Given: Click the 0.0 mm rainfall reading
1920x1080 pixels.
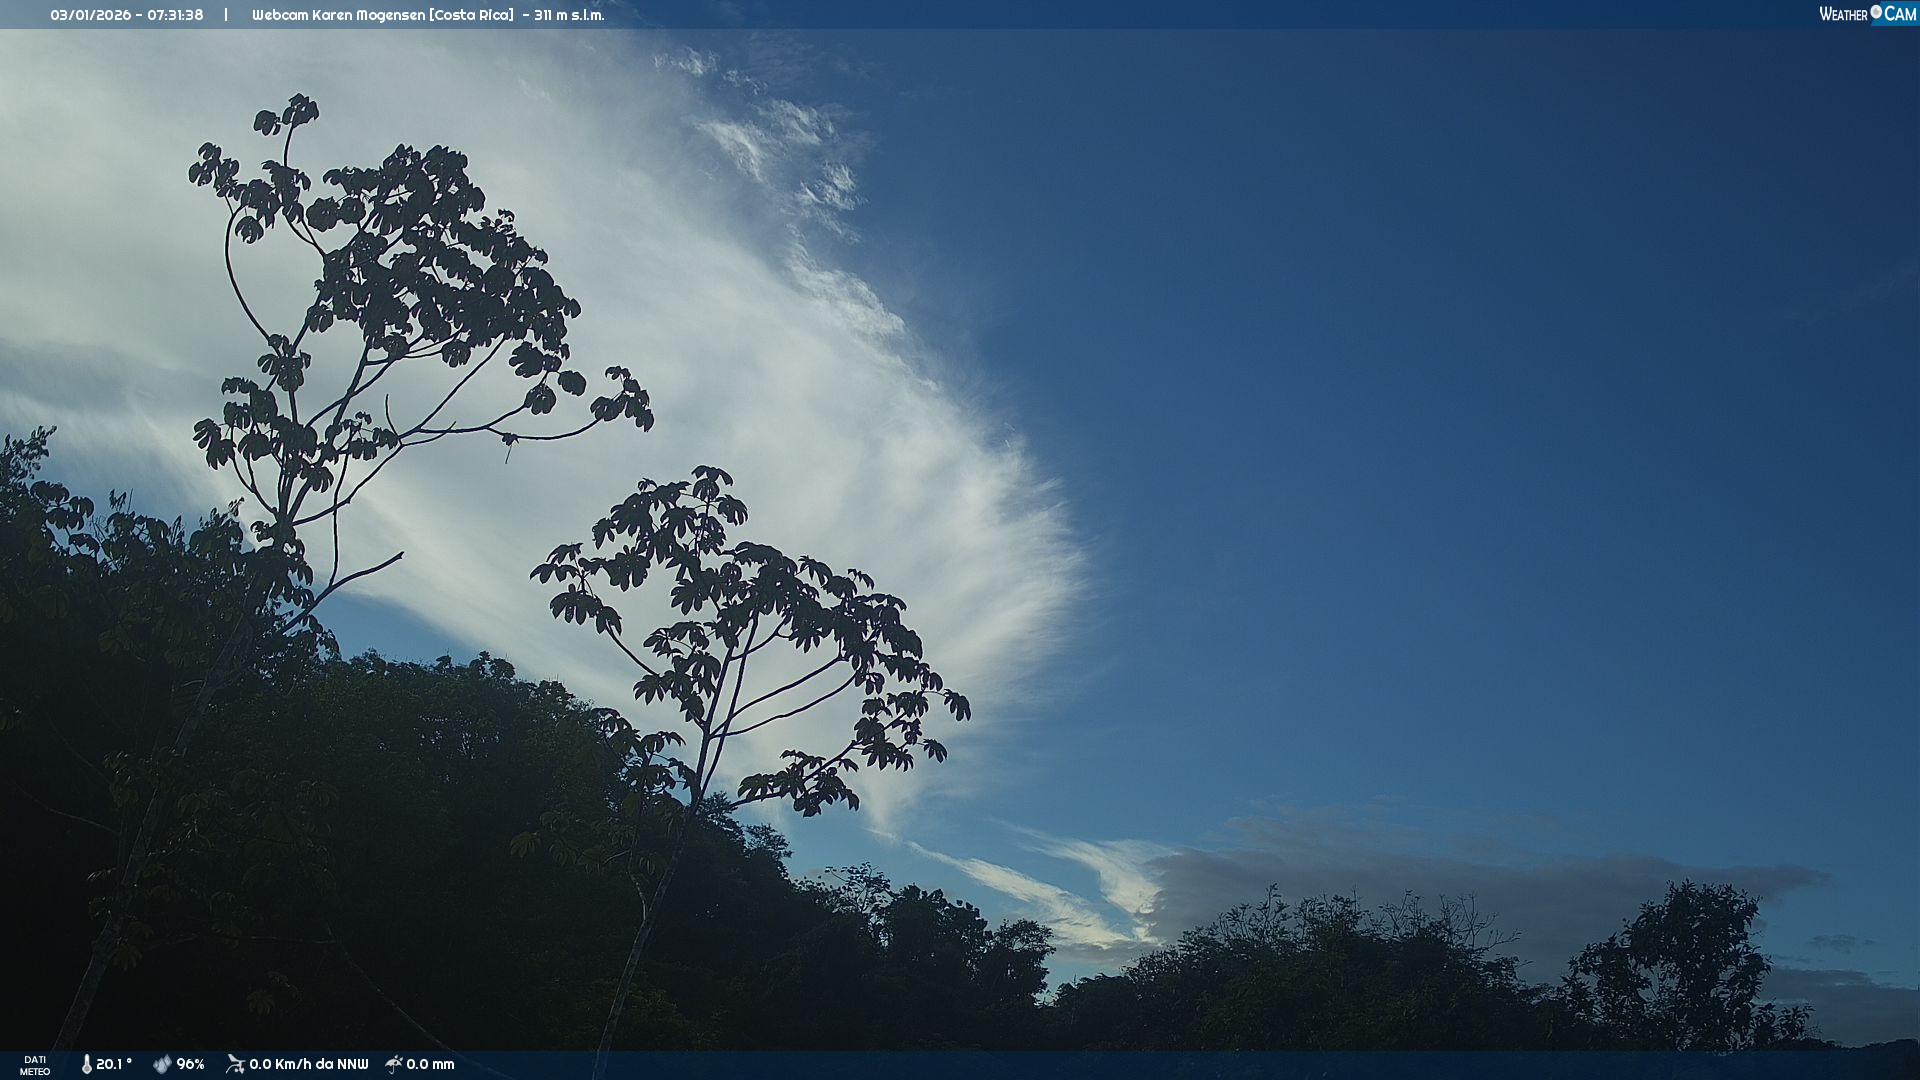Looking at the screenshot, I should point(430,1064).
